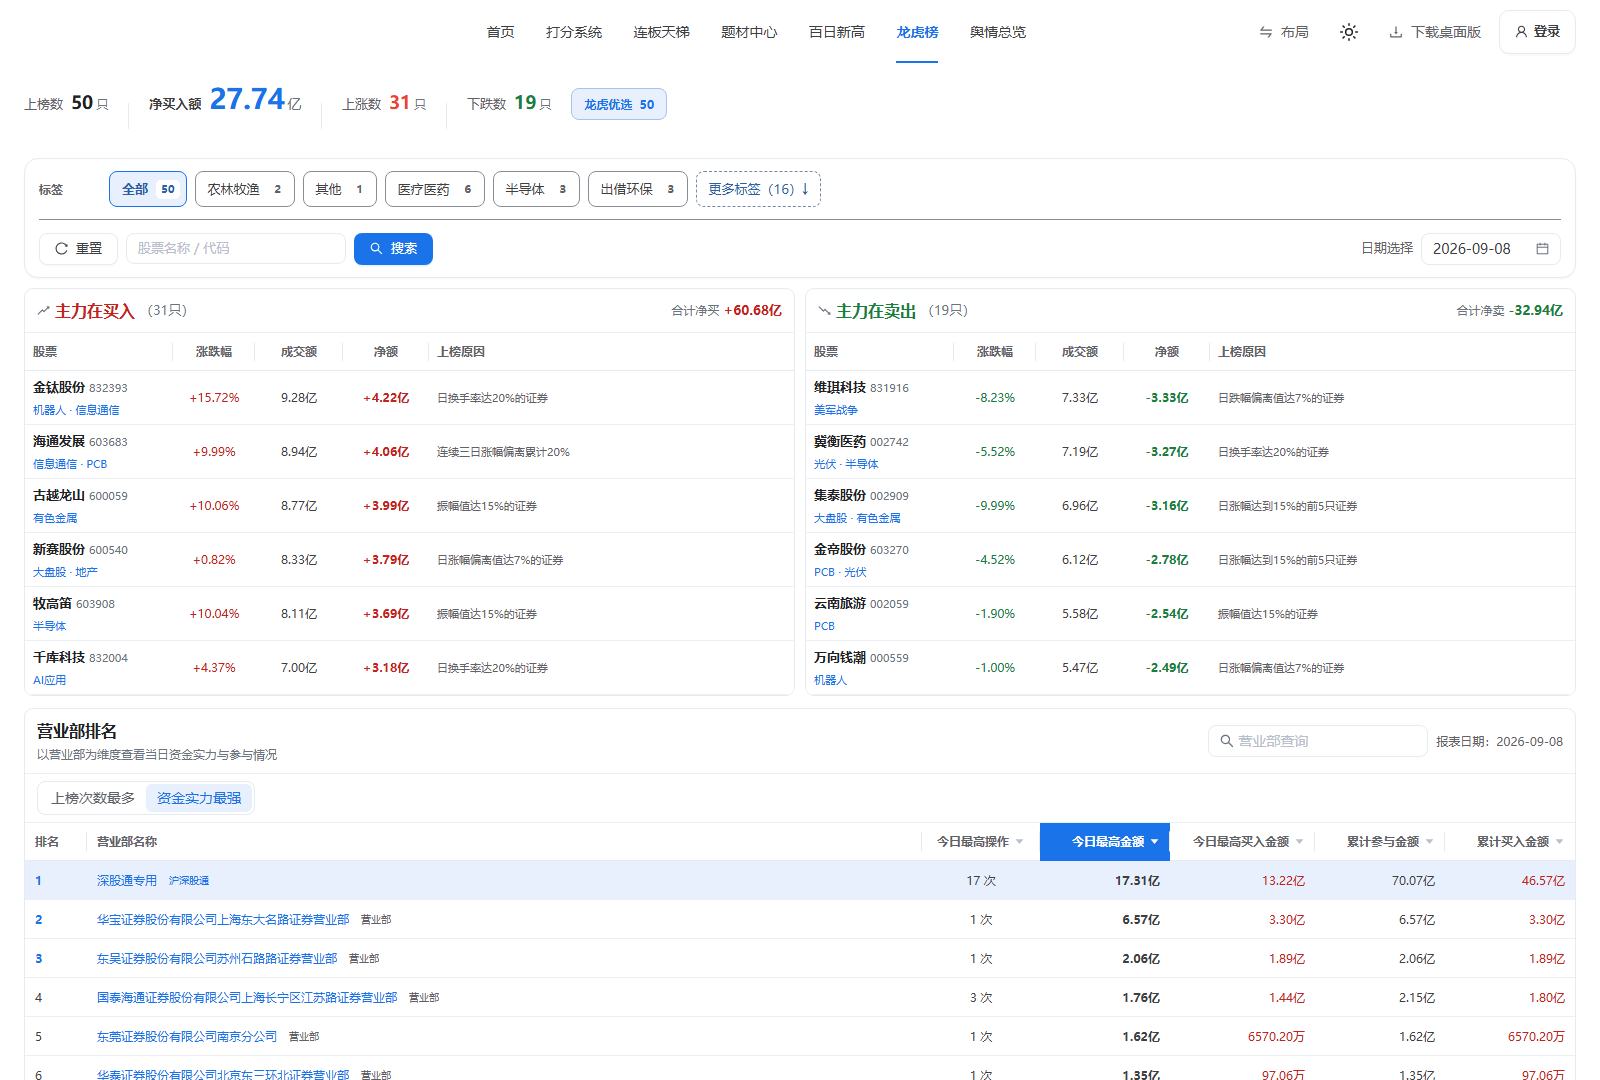The image size is (1600, 1080).
Task: Click the 重置 button
Action: point(78,249)
